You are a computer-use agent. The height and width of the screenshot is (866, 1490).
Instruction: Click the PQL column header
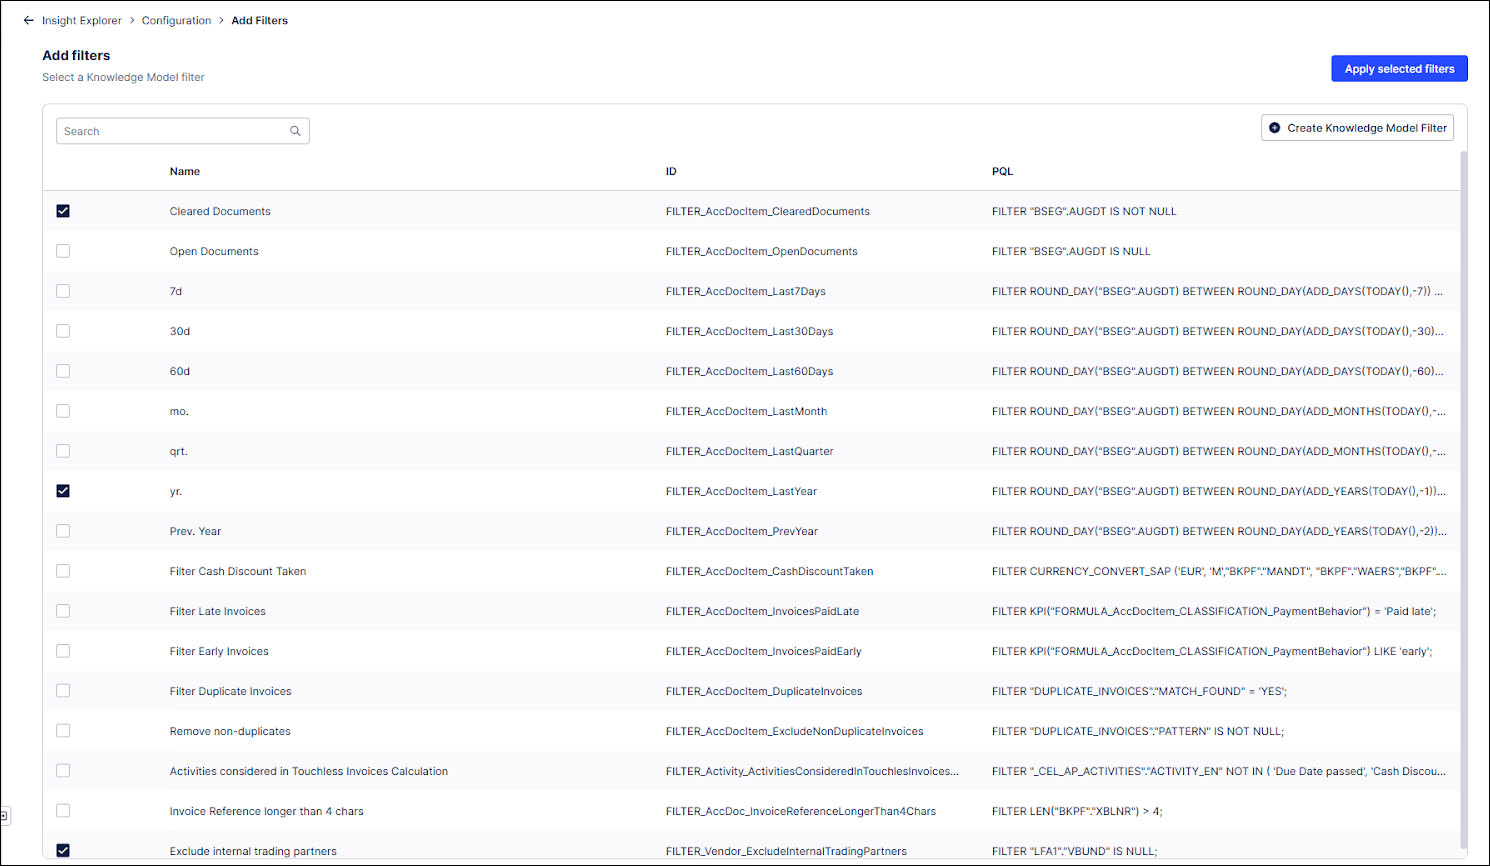click(1002, 171)
